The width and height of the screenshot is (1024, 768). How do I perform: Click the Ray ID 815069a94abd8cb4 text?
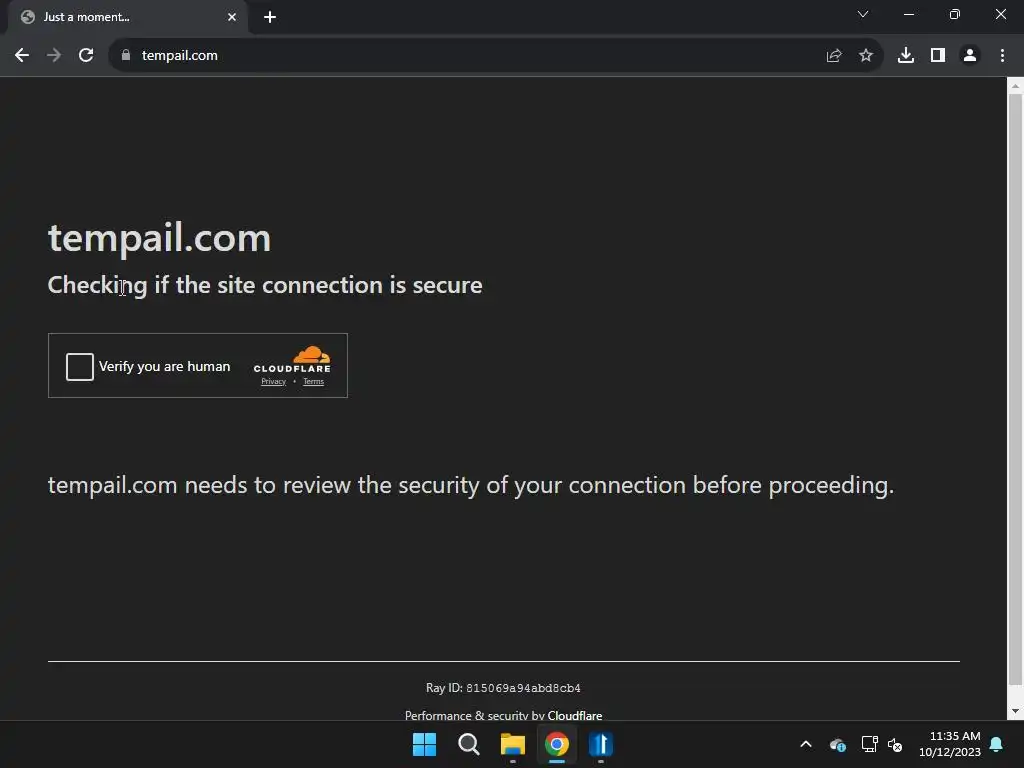tap(503, 688)
